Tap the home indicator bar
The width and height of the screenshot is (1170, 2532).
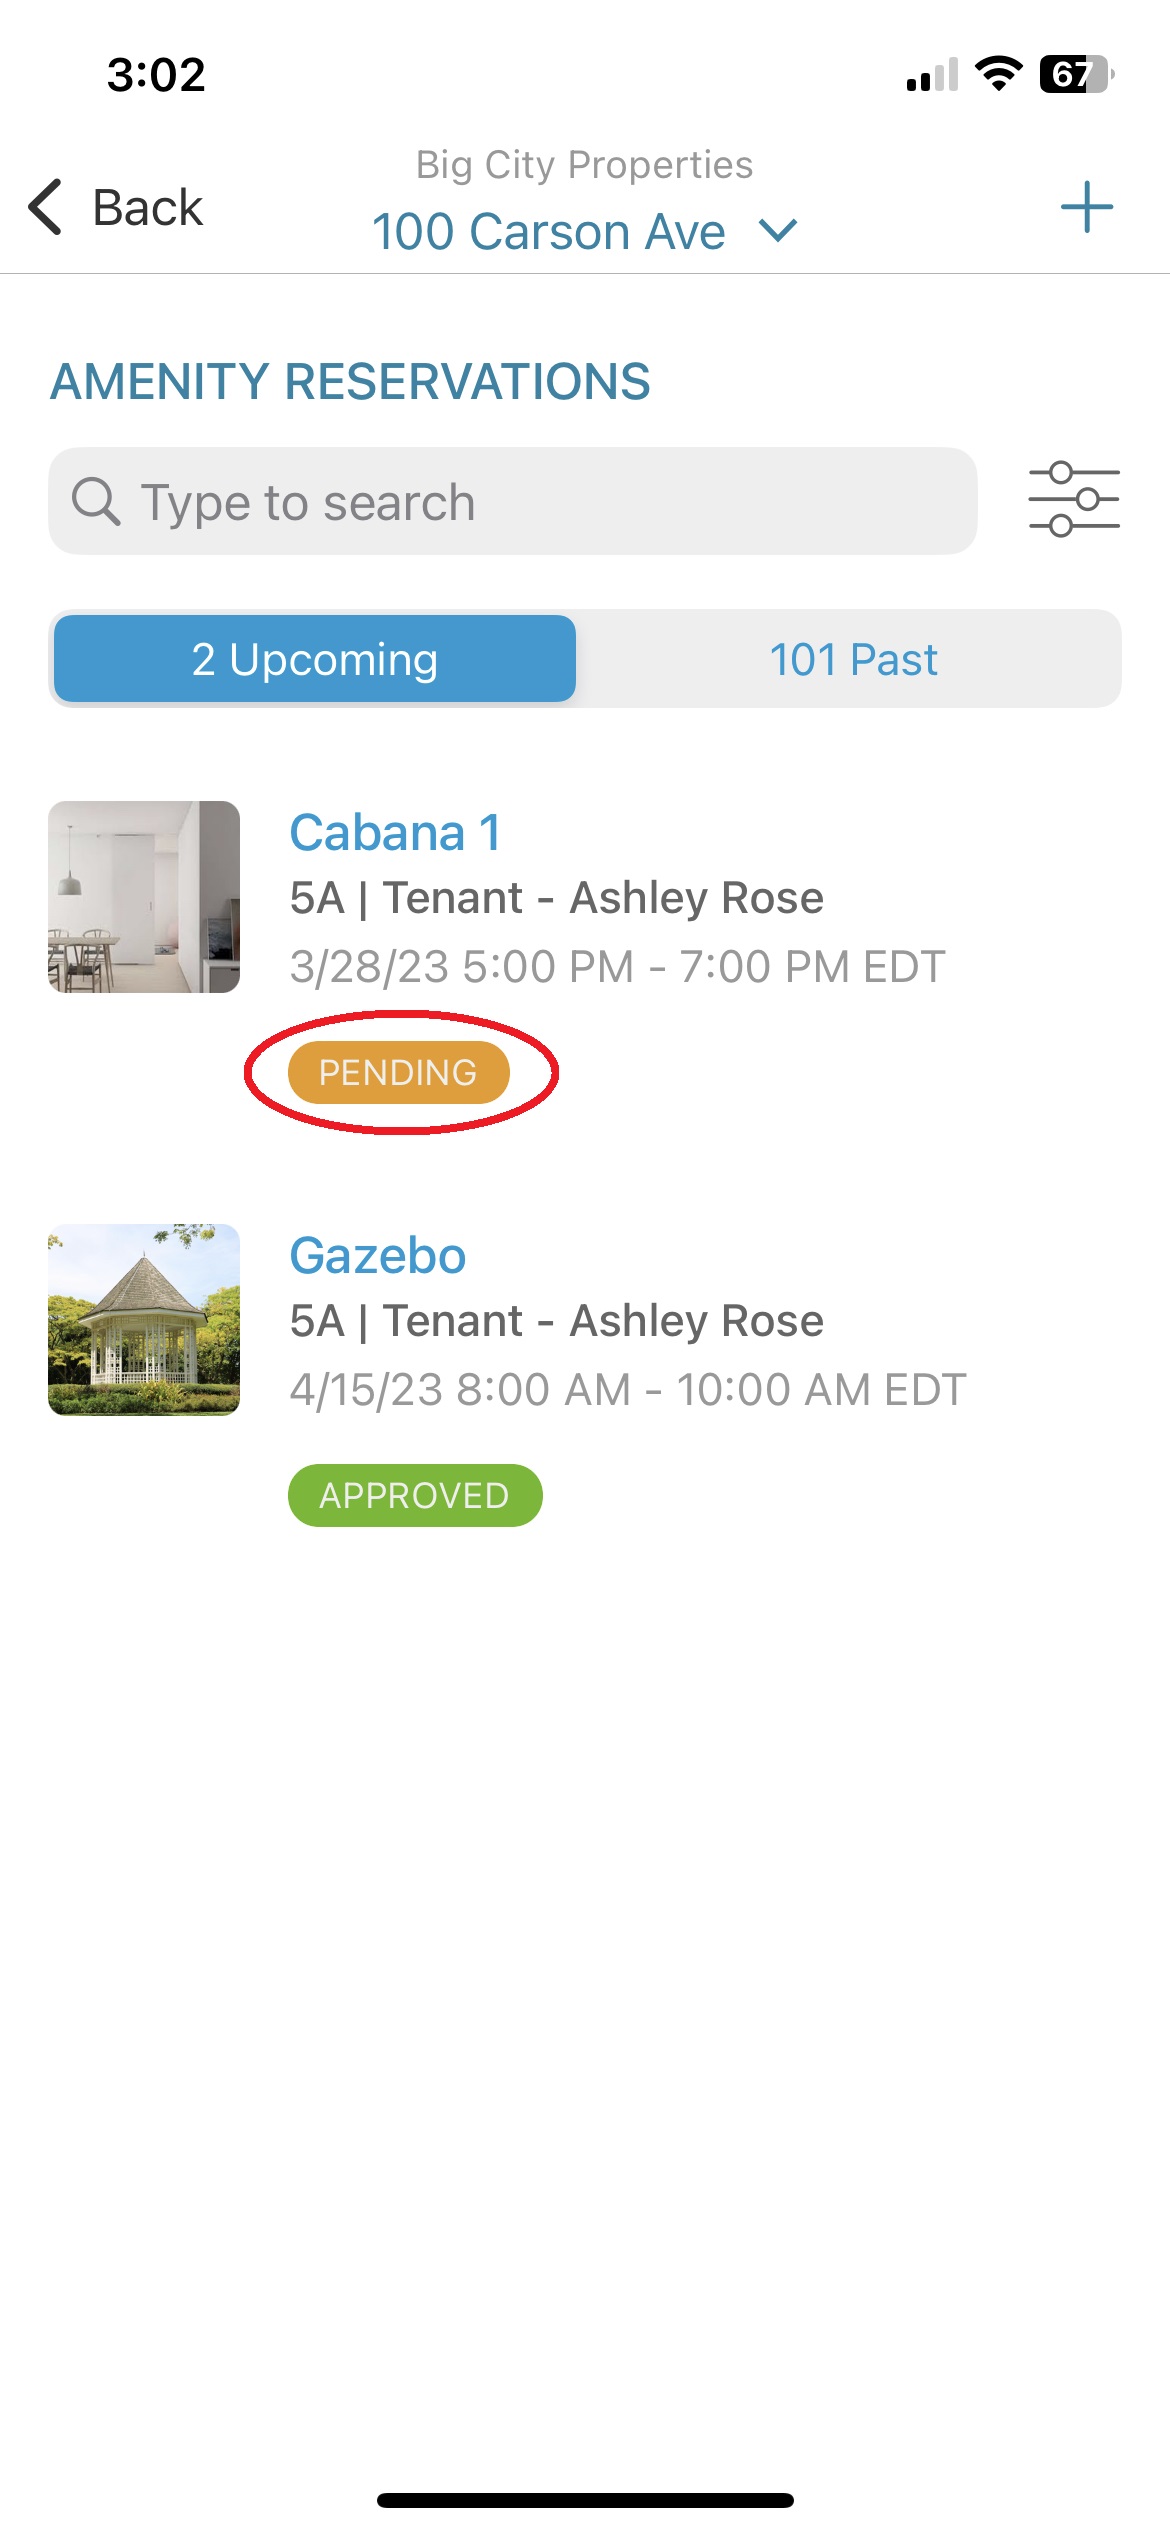coord(585,2500)
